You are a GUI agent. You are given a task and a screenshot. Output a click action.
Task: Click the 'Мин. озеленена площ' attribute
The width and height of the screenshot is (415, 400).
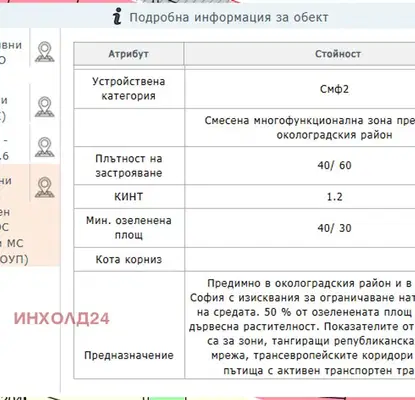click(x=129, y=228)
